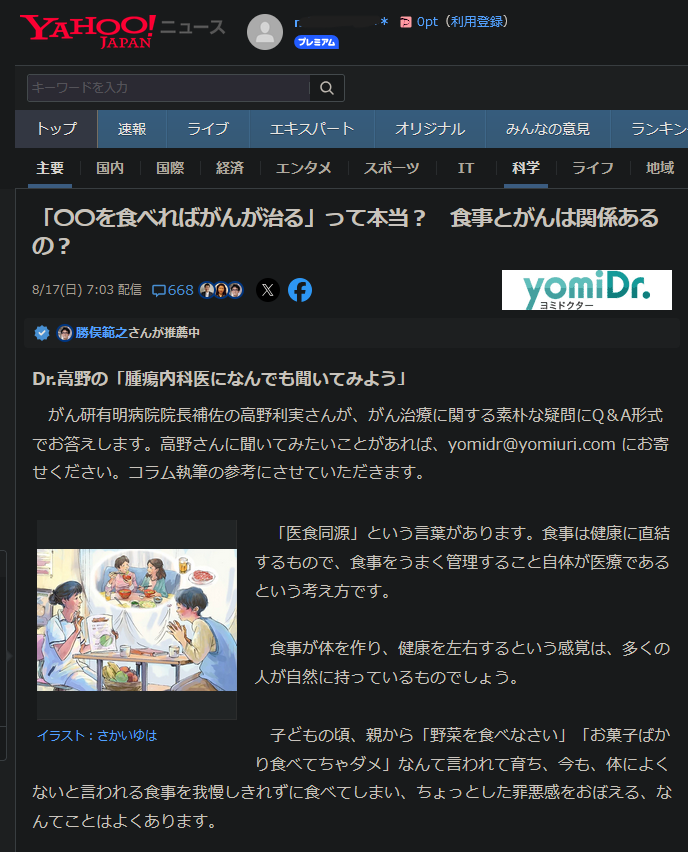Click the user profile avatar icon
The width and height of the screenshot is (688, 852).
(265, 32)
